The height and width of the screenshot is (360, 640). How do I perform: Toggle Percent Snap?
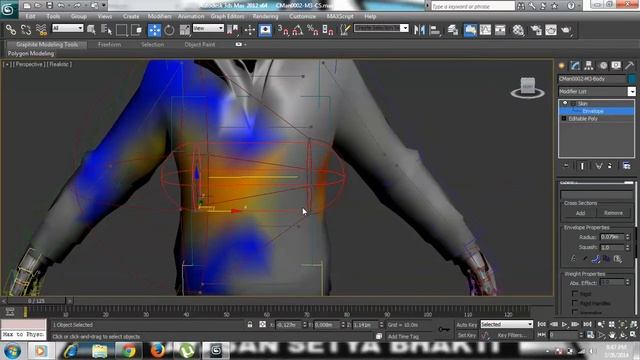tap(313, 30)
